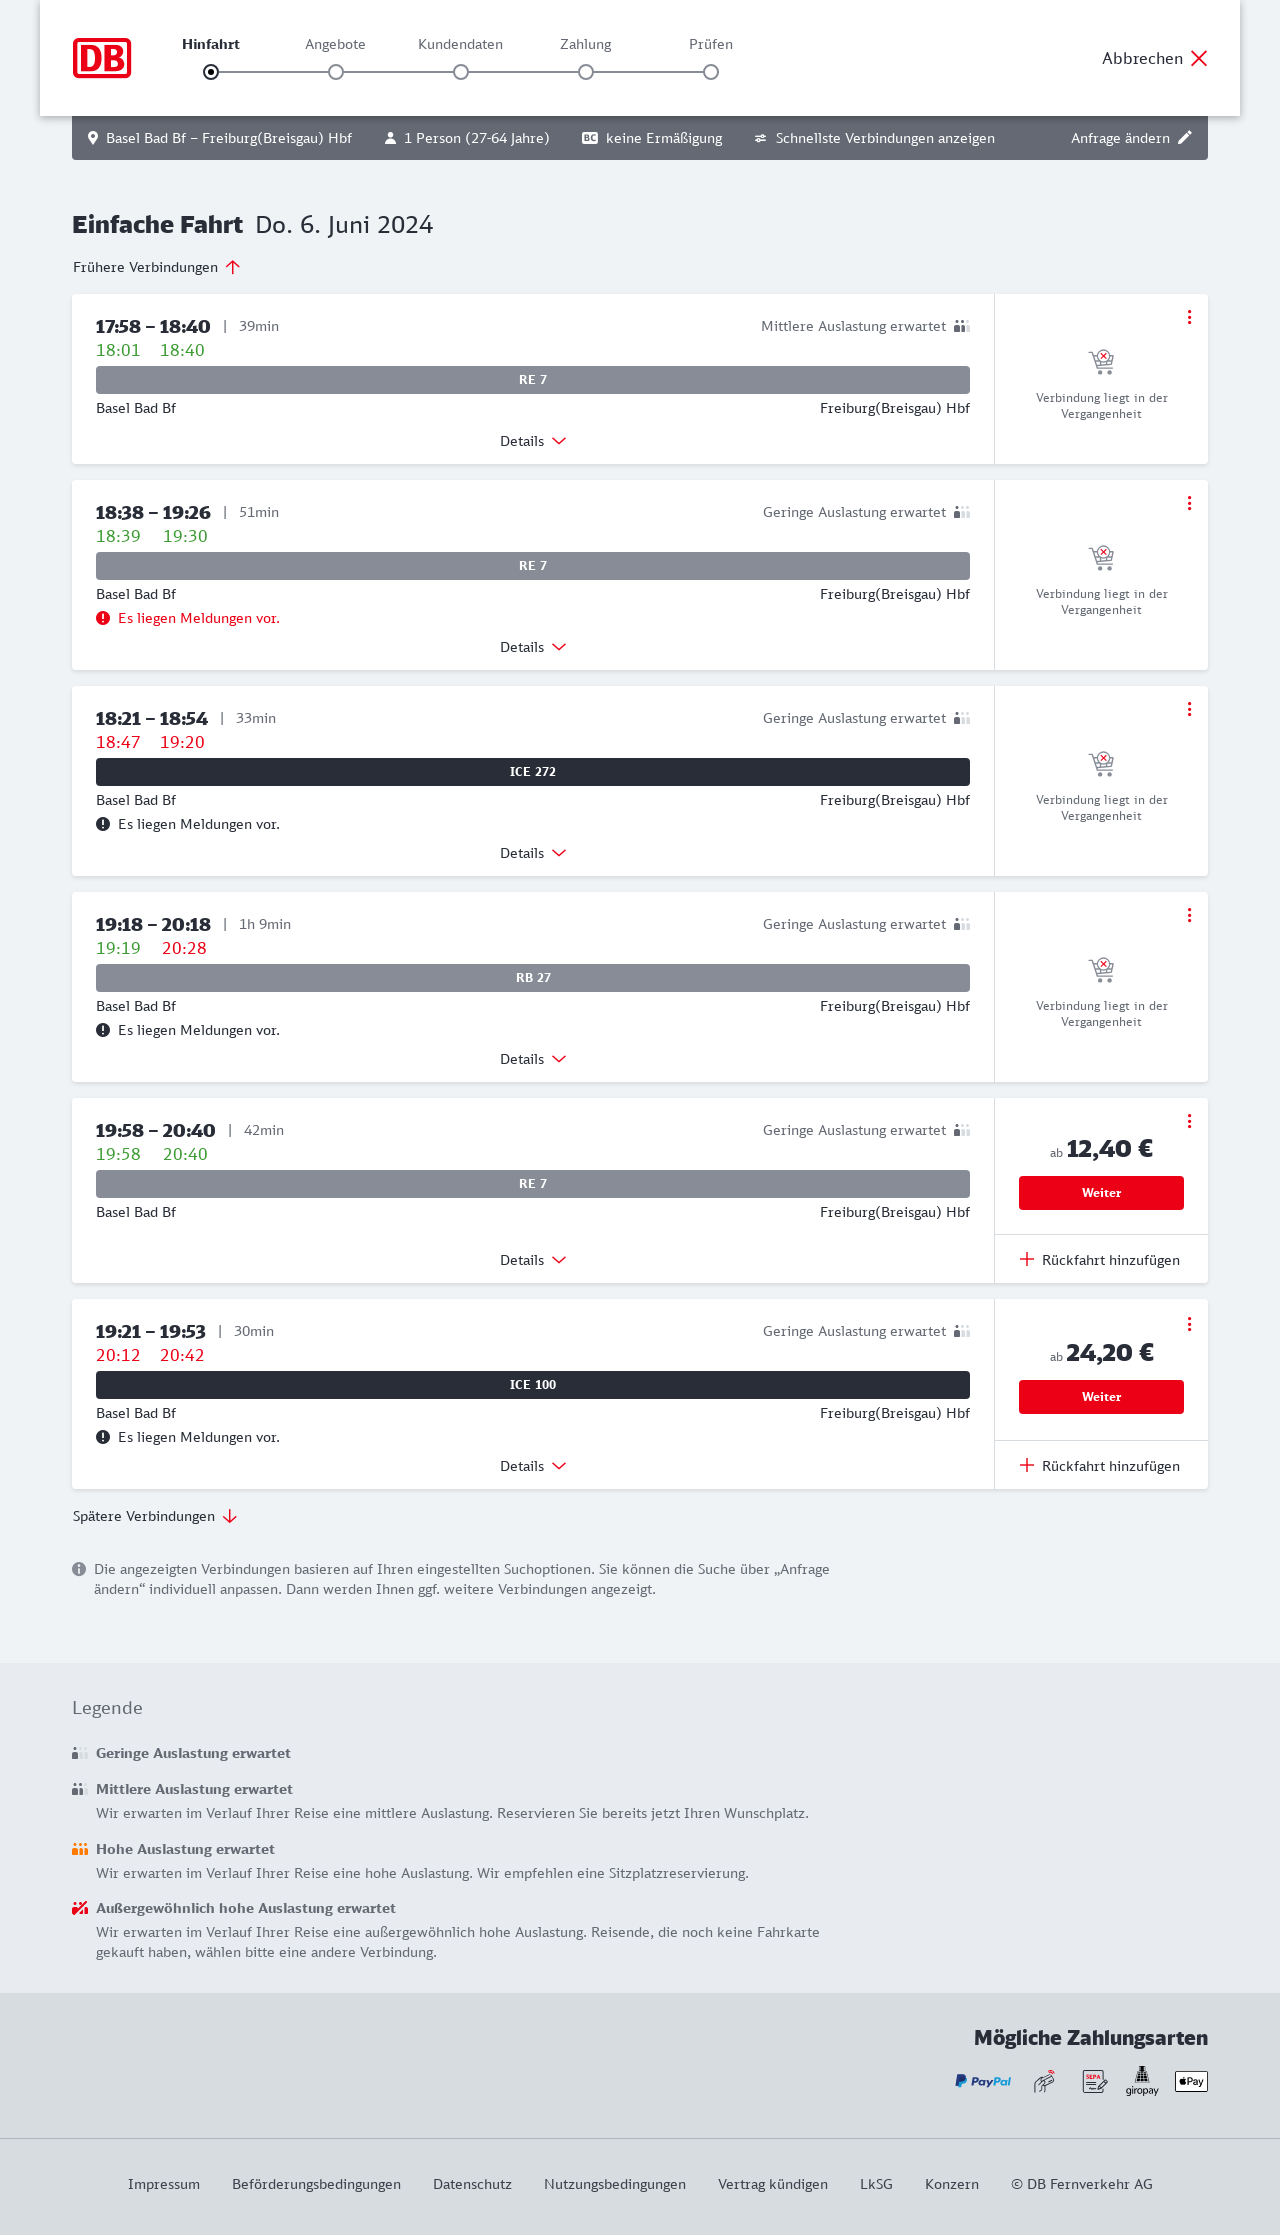Open the Impressum footer link
Image resolution: width=1280 pixels, height=2235 pixels.
coord(164,2184)
